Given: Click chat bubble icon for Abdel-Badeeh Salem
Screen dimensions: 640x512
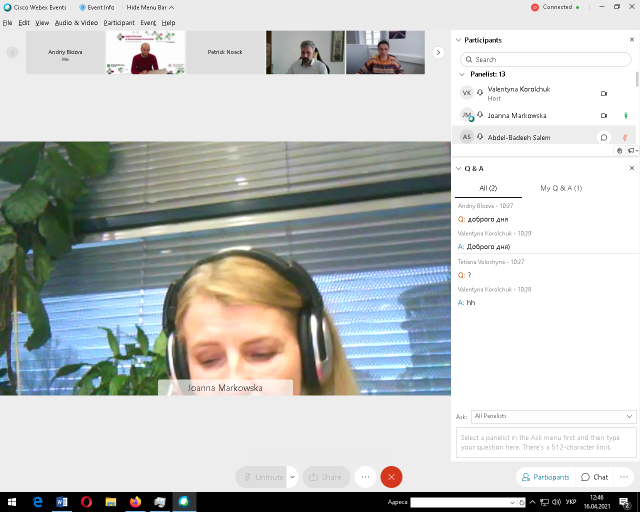Looking at the screenshot, I should pyautogui.click(x=604, y=138).
